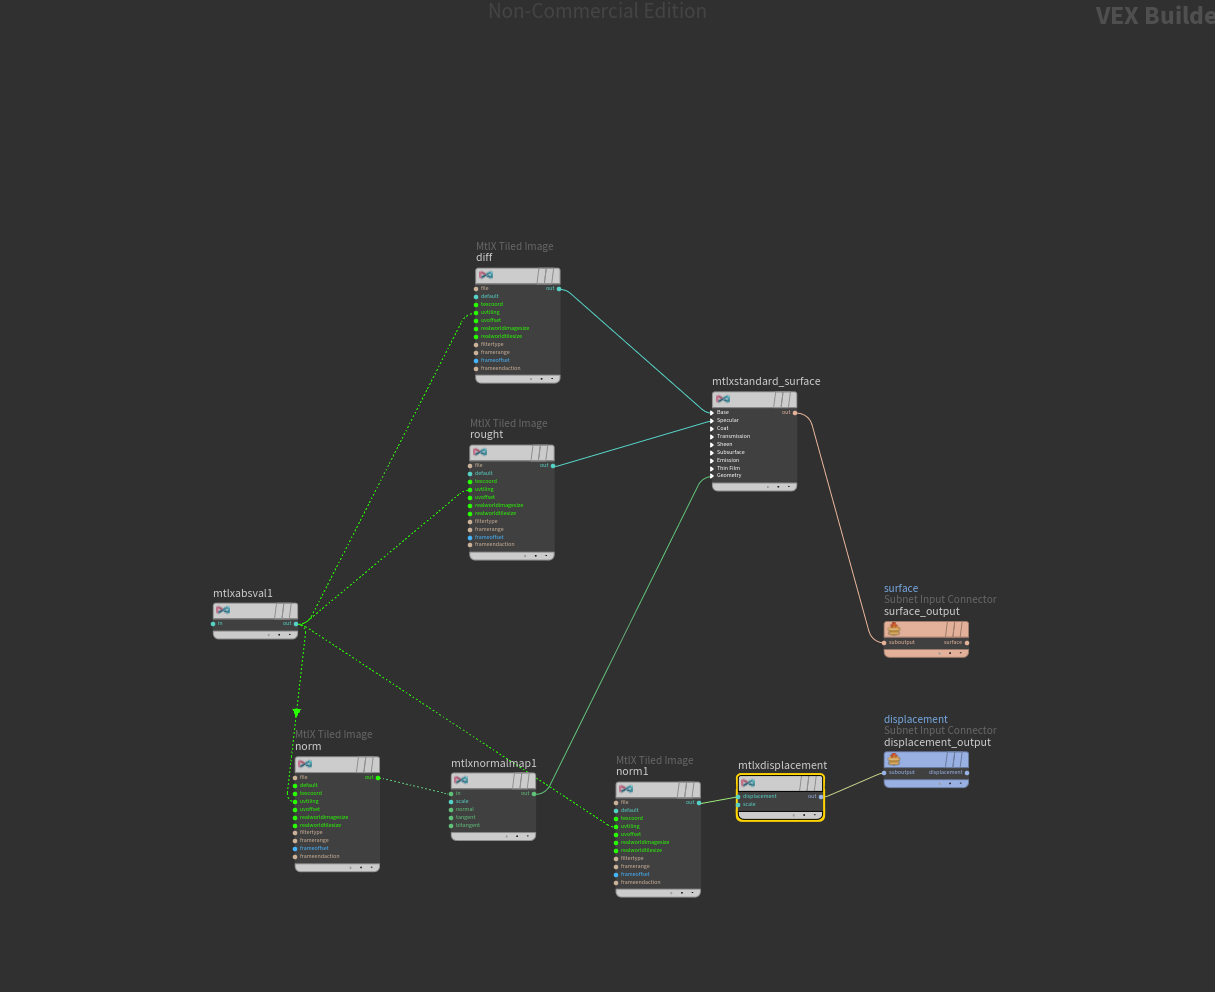Screen dimensions: 1215x992
Task: Open the footer arrow on mtlxstandard_surface node
Action: [789, 487]
